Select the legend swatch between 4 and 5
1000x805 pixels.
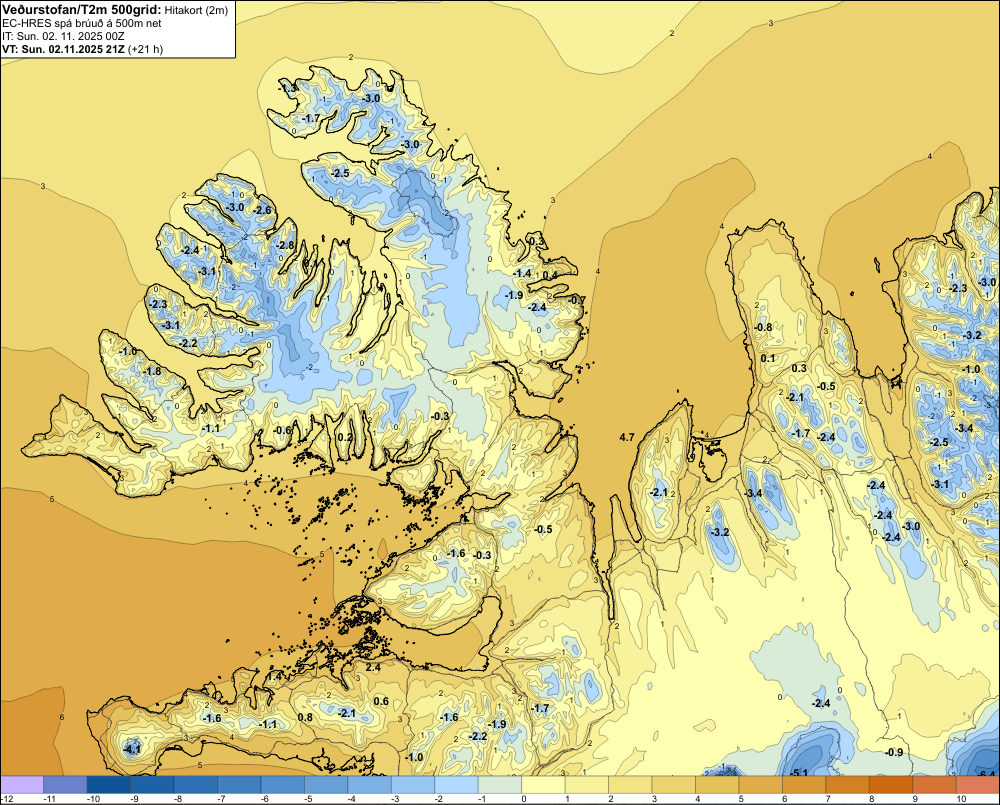[717, 784]
